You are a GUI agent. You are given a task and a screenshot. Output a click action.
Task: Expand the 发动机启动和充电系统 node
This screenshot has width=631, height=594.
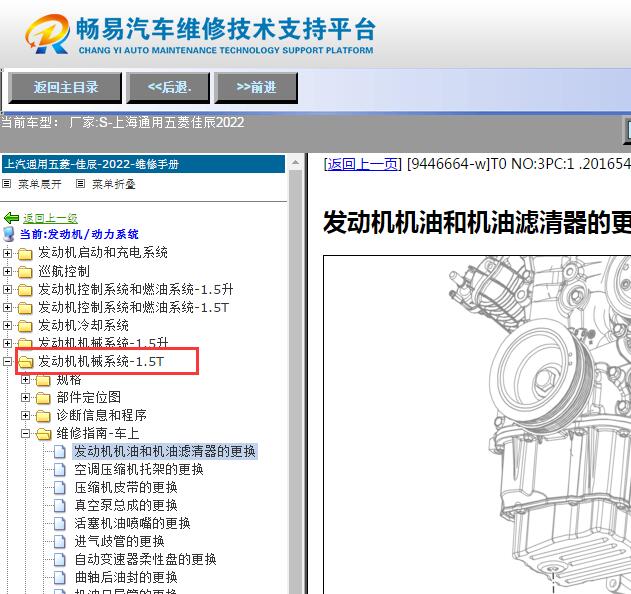[7, 253]
